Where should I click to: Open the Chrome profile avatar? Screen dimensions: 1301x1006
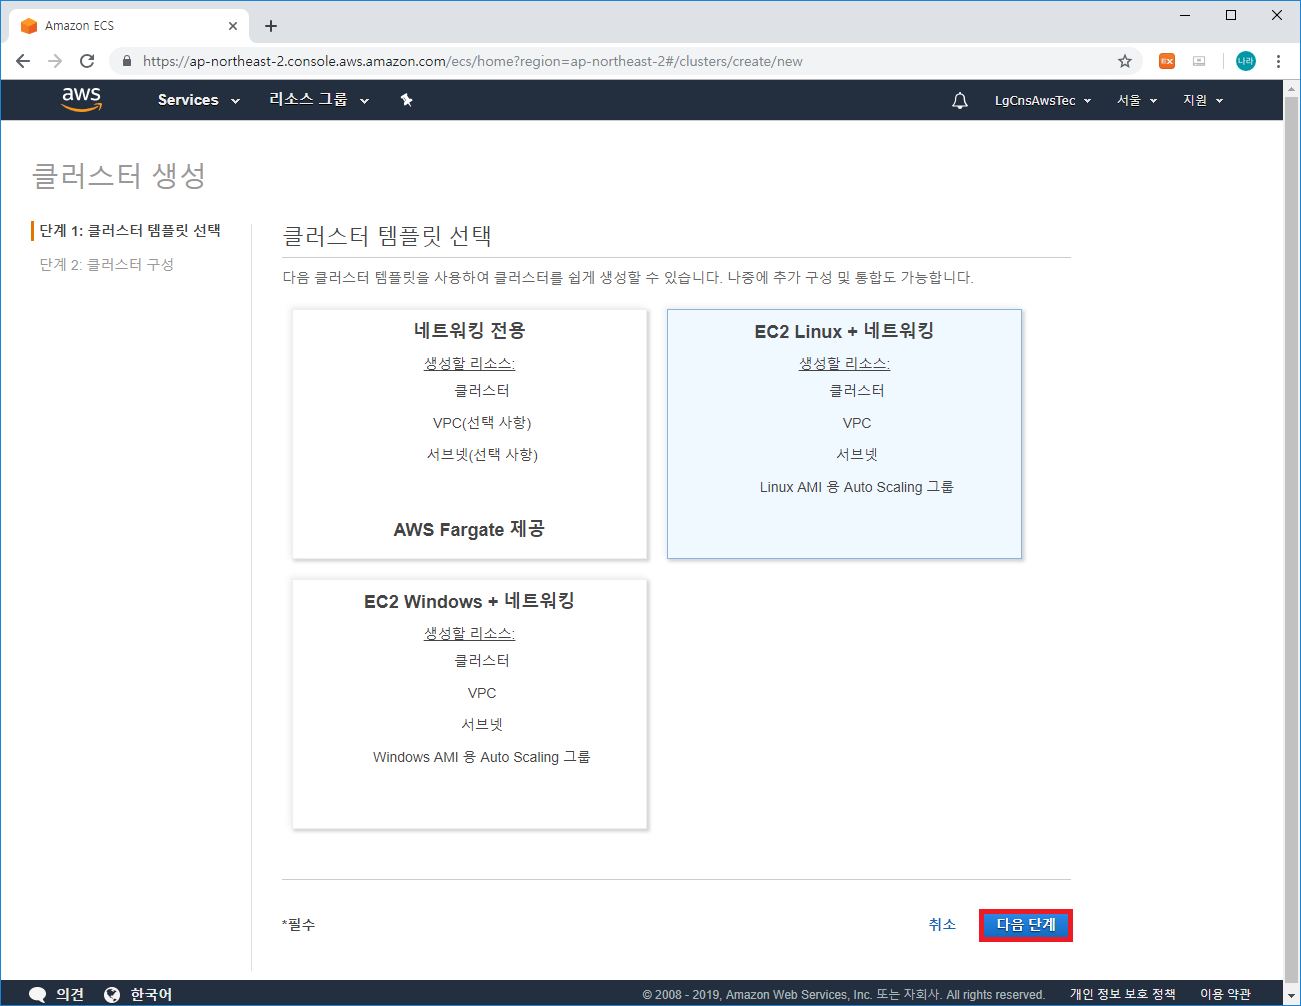1245,61
